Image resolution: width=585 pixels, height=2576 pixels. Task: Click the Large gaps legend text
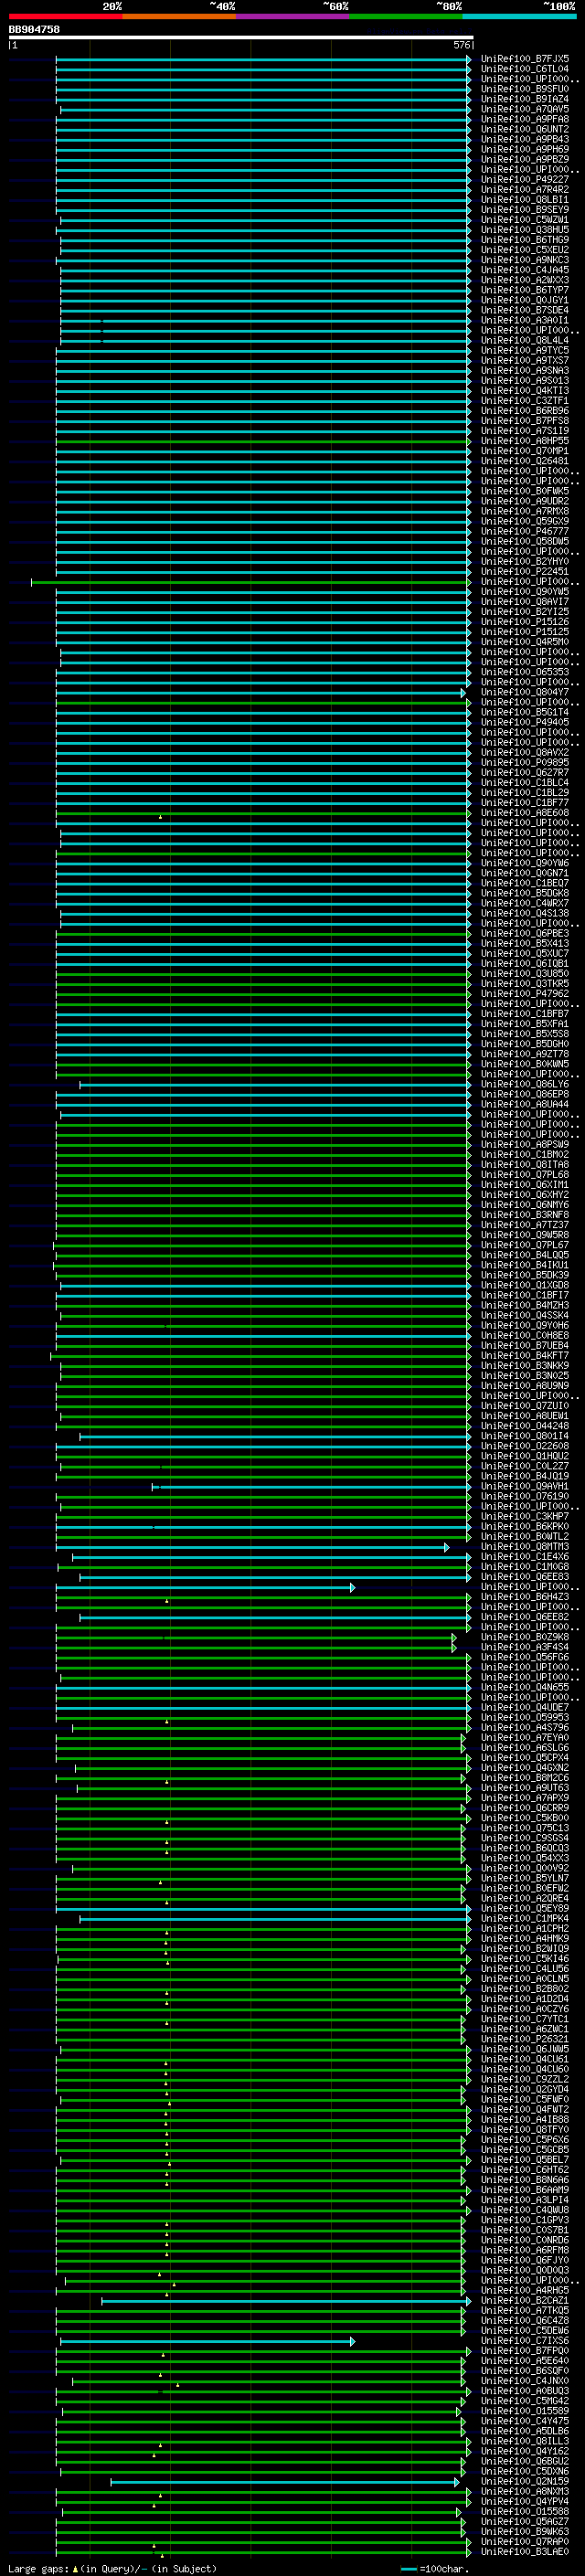[x=112, y=2568]
